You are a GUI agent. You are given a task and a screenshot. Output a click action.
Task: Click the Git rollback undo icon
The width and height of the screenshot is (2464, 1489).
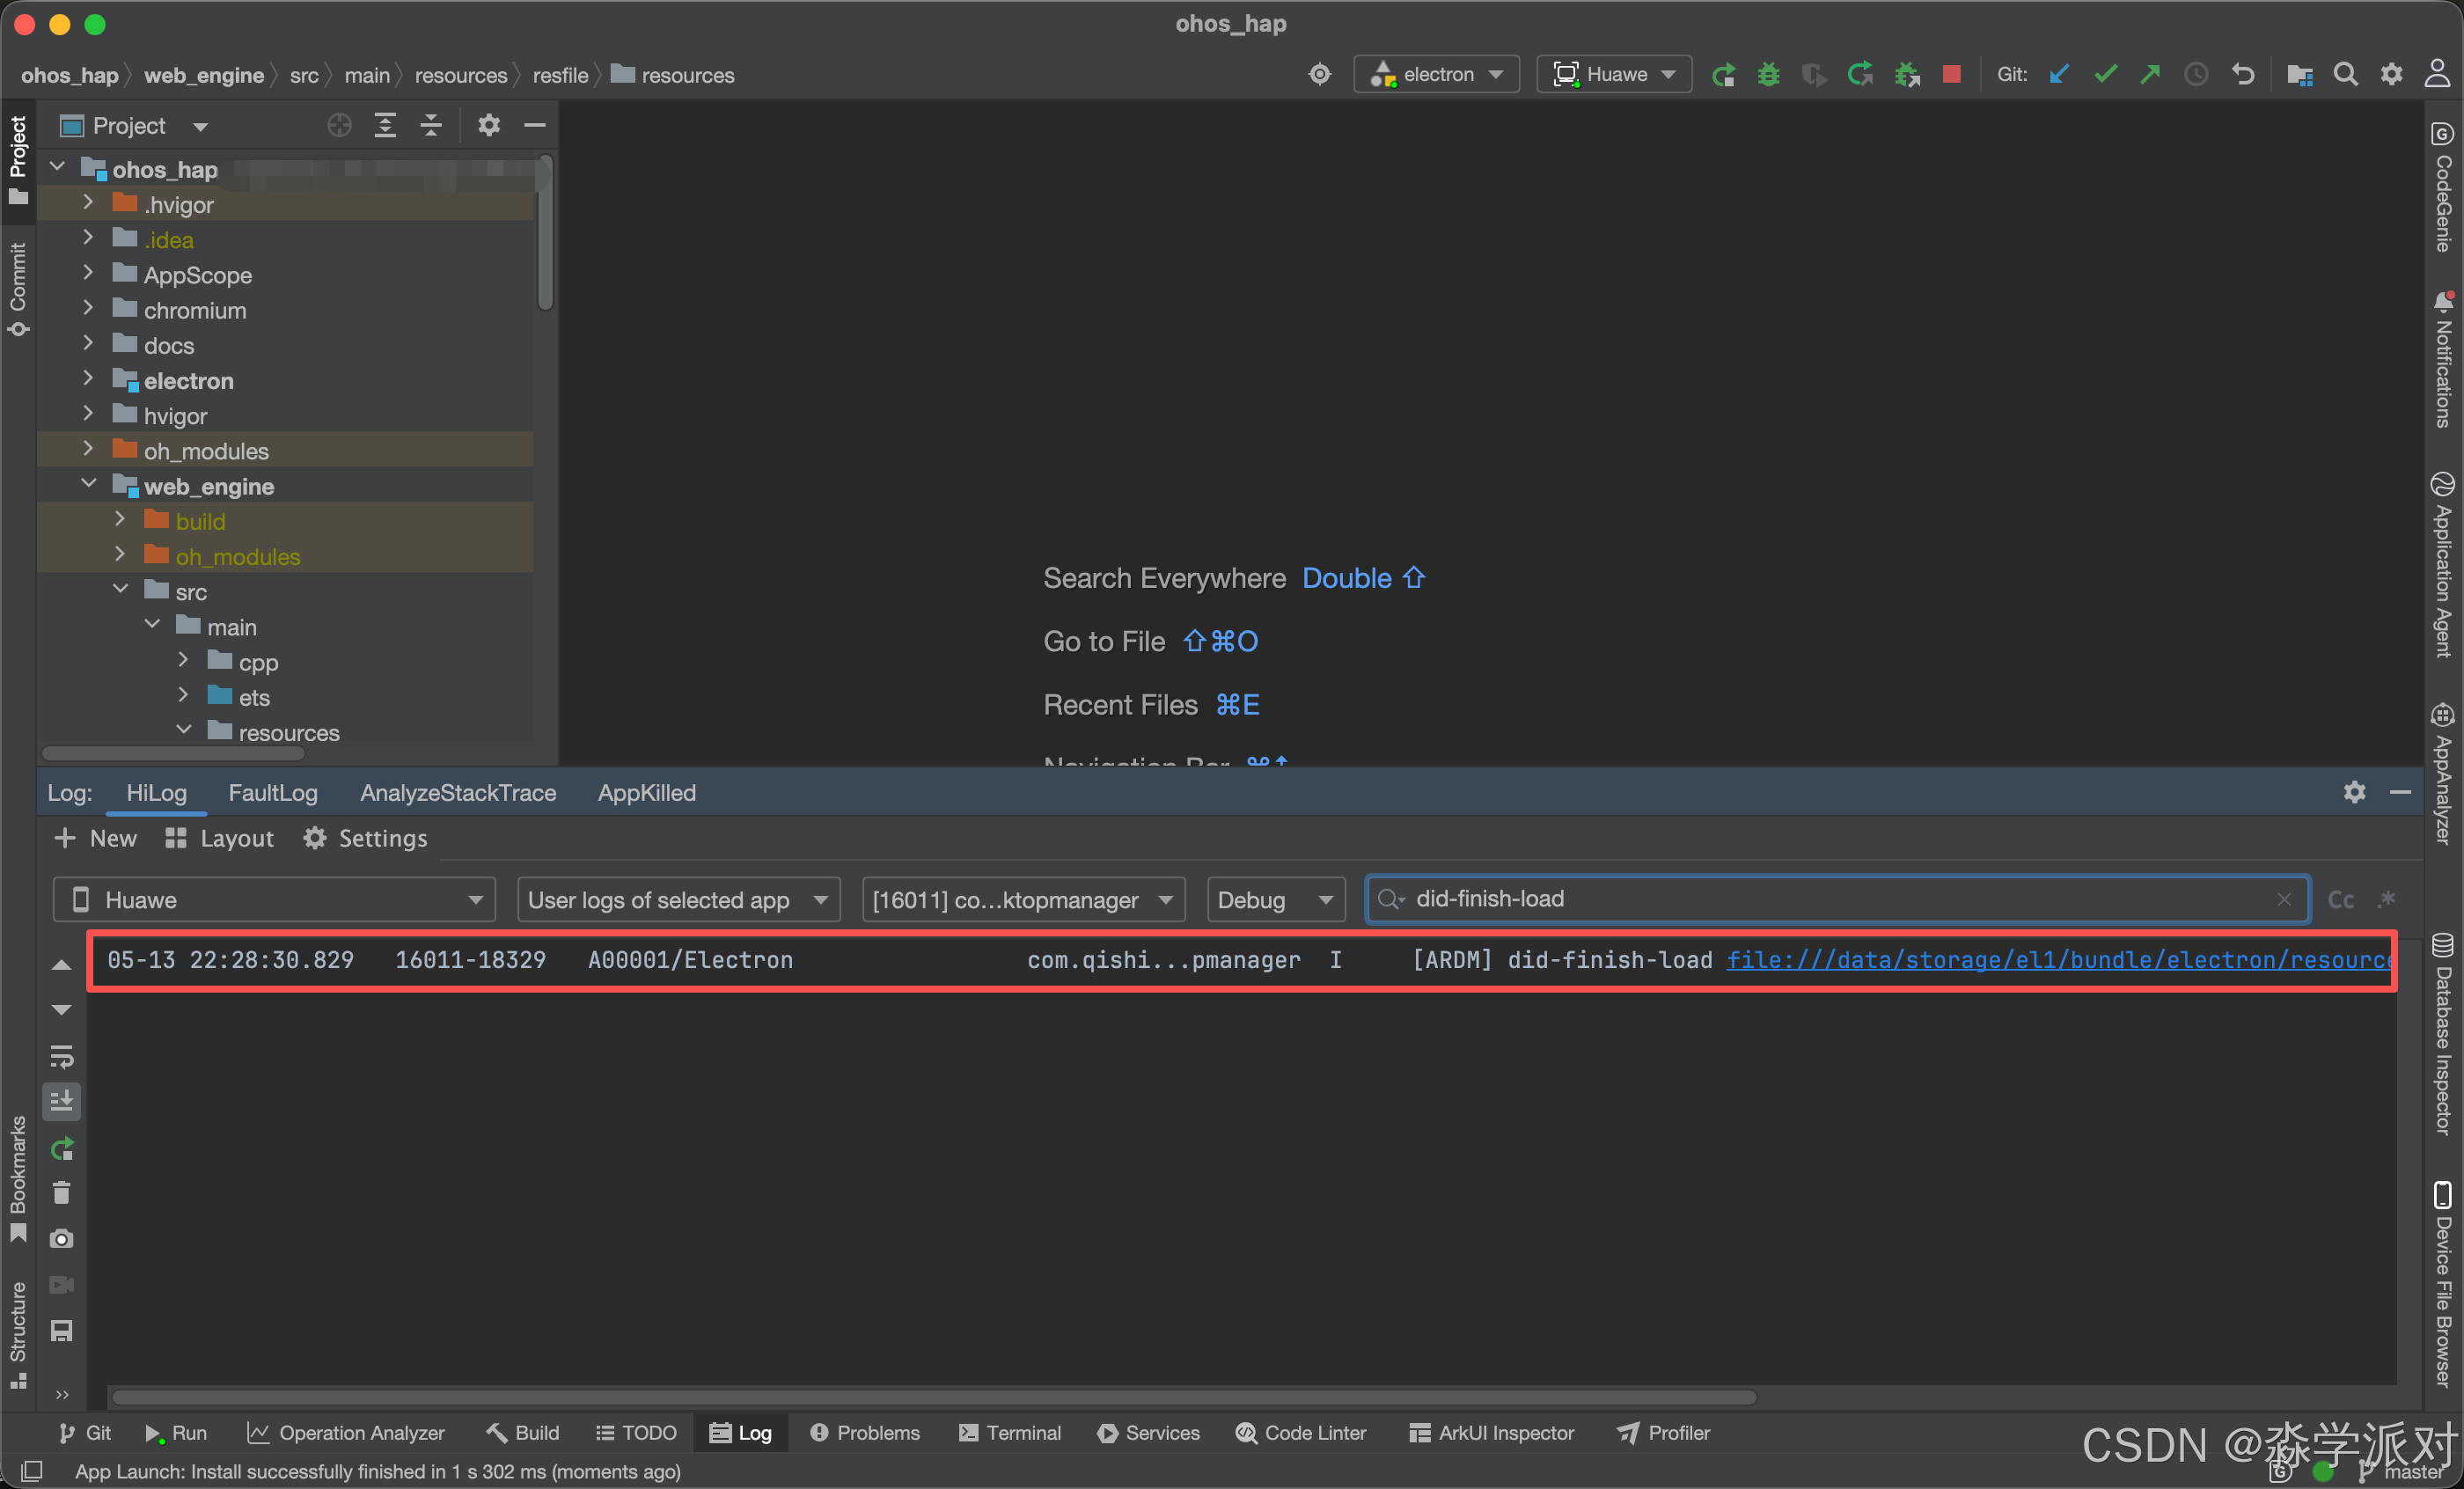[x=2242, y=75]
